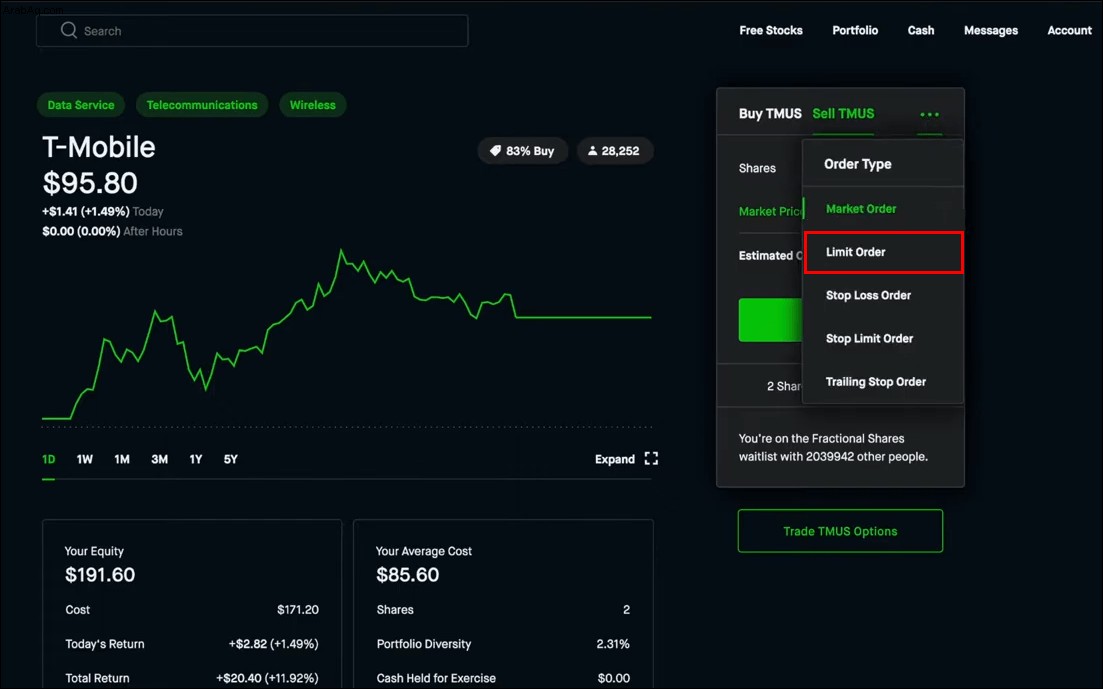Open Messages from the top navigation

tap(990, 30)
